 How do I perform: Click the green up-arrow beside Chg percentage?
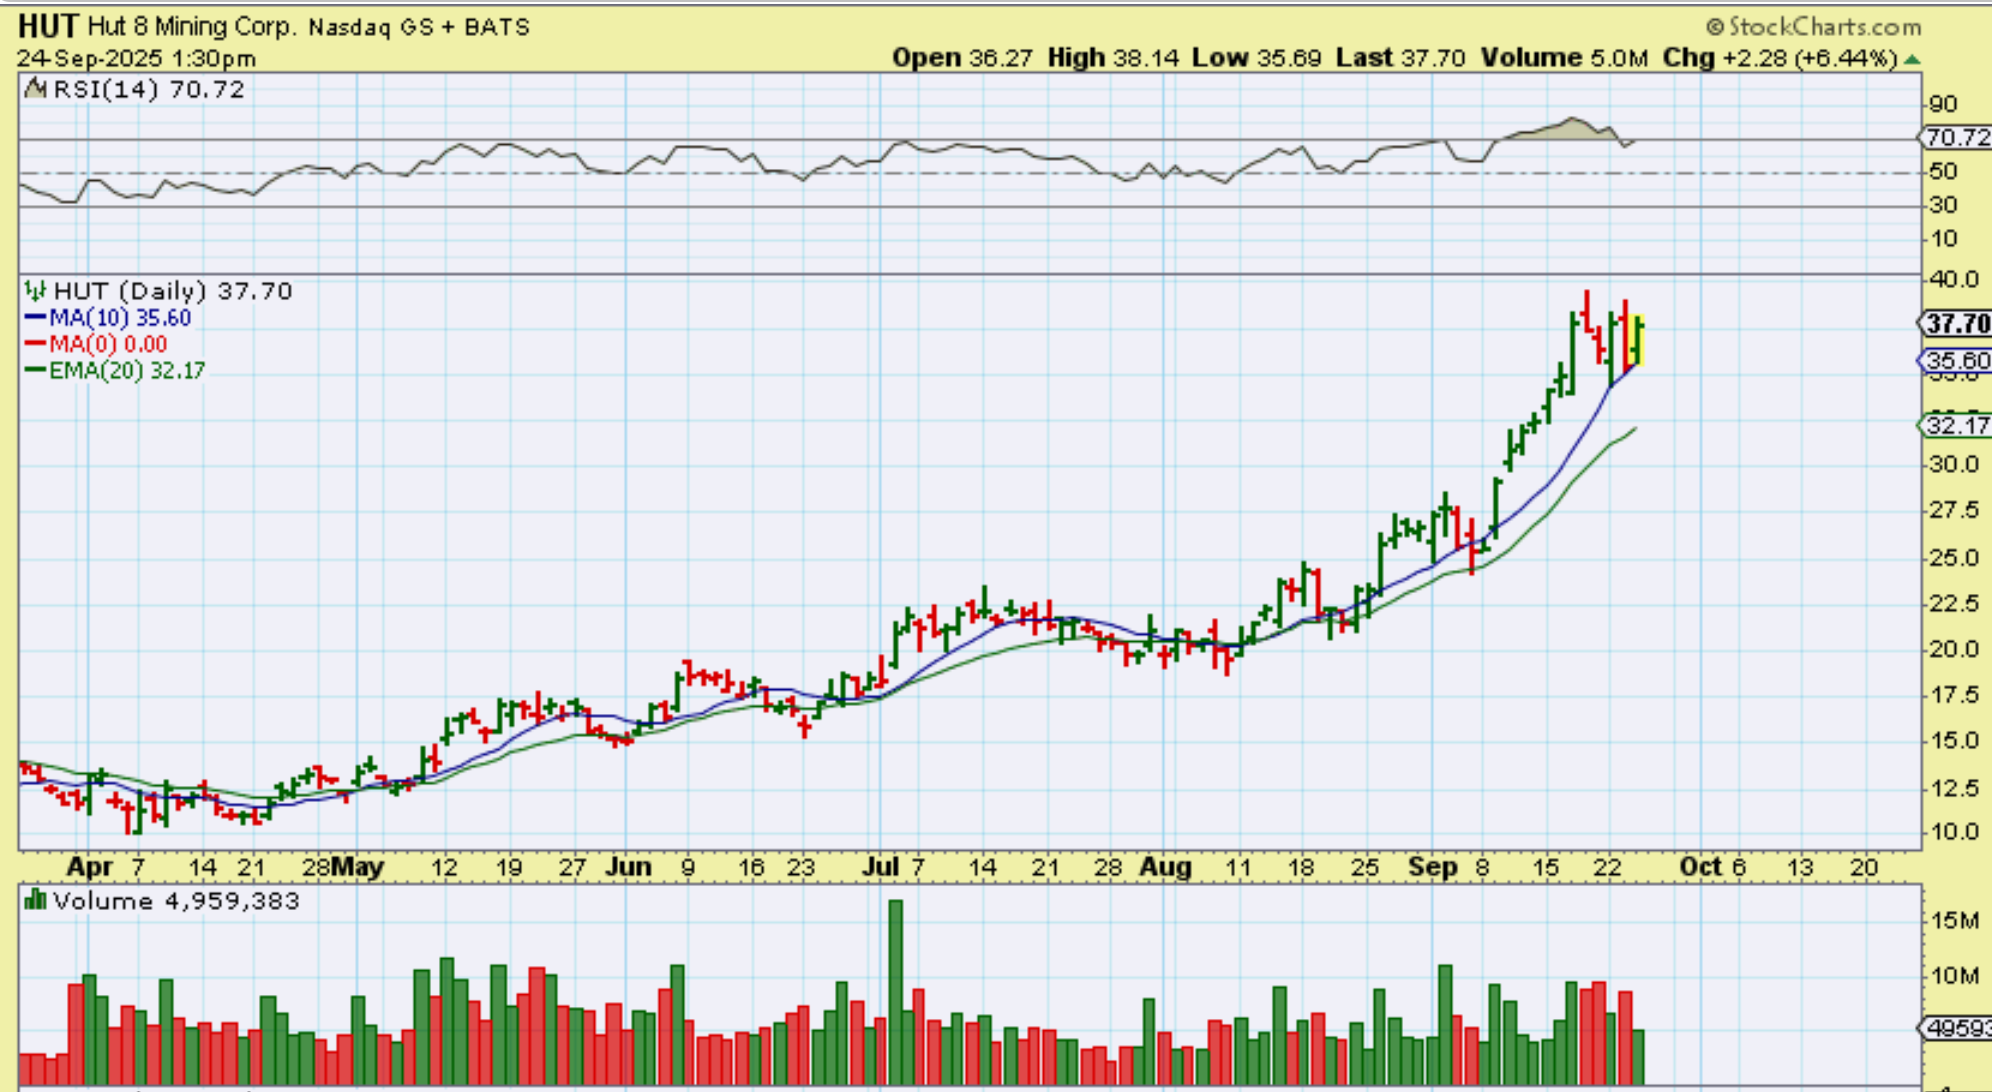(1912, 59)
